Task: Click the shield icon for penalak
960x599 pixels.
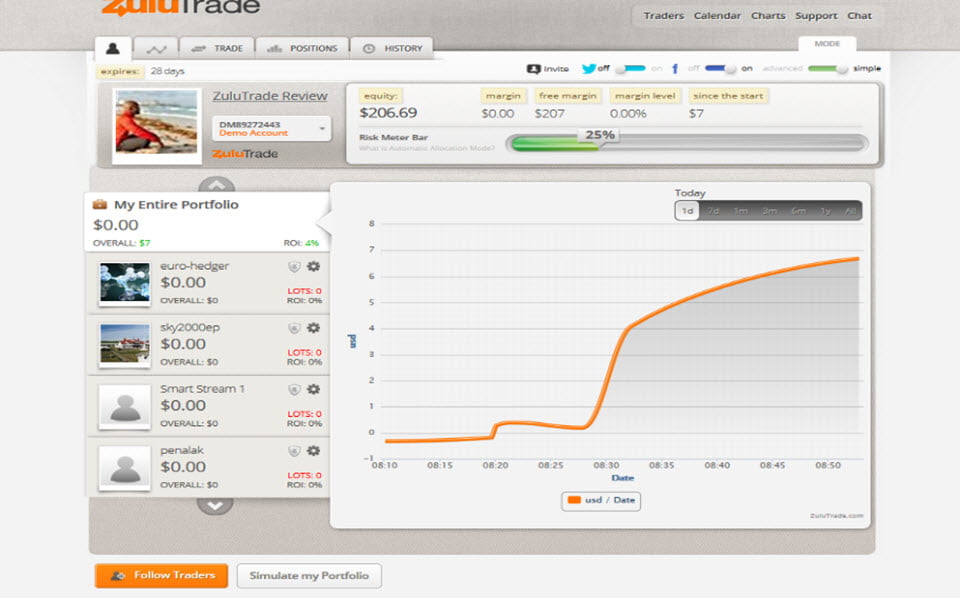Action: [x=294, y=451]
